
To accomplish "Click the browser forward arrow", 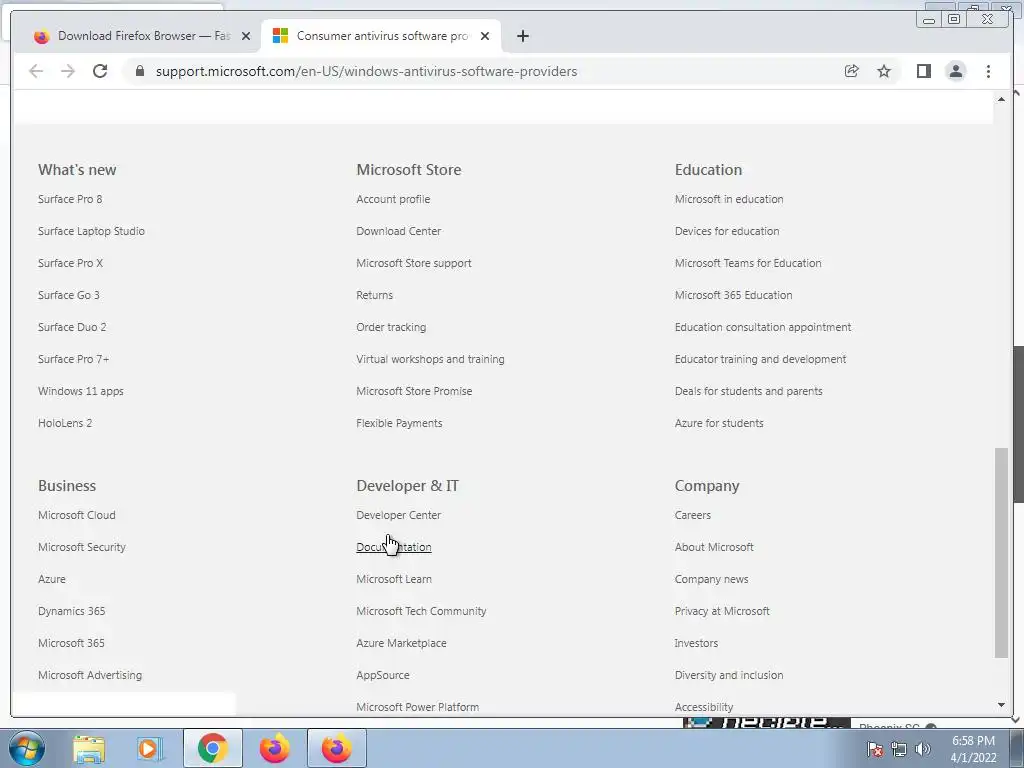I will (68, 71).
